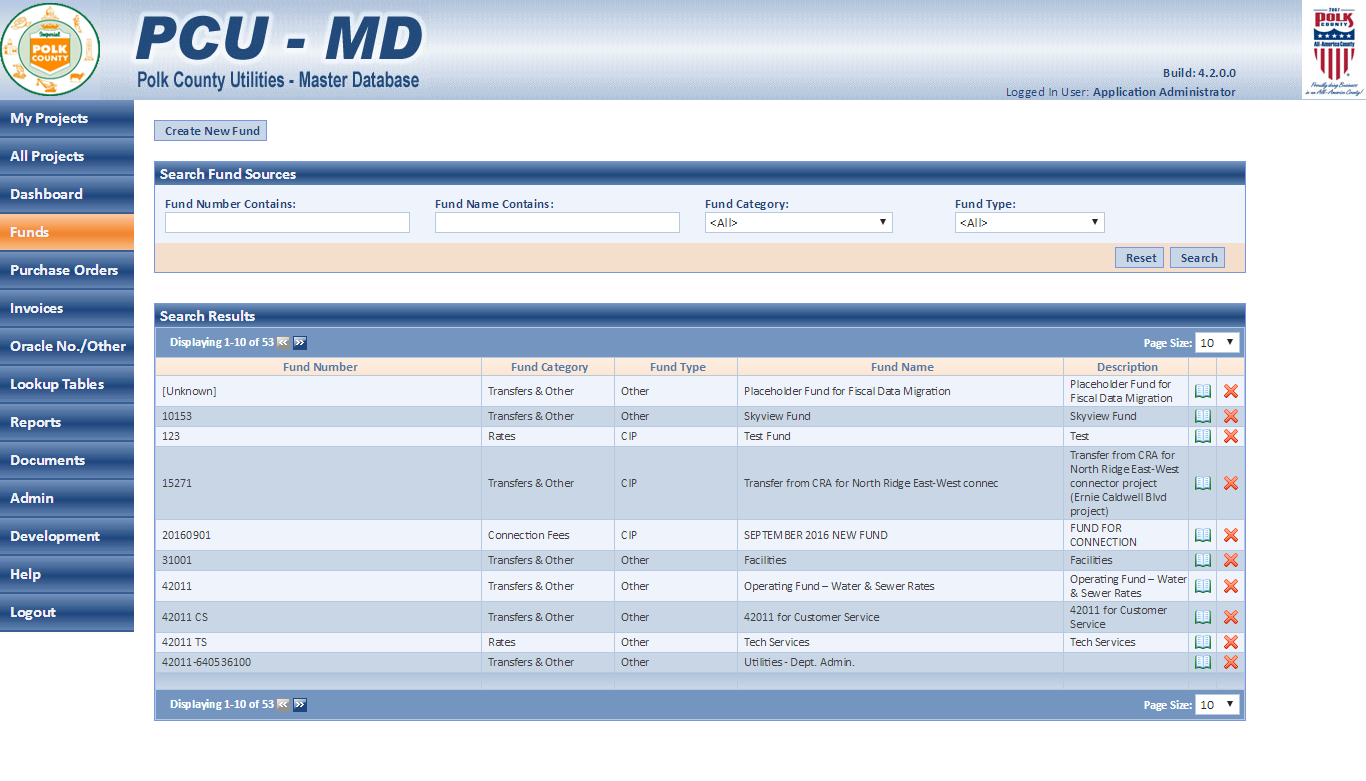The width and height of the screenshot is (1366, 781).
Task: Click the Create New Fund button
Action: (211, 131)
